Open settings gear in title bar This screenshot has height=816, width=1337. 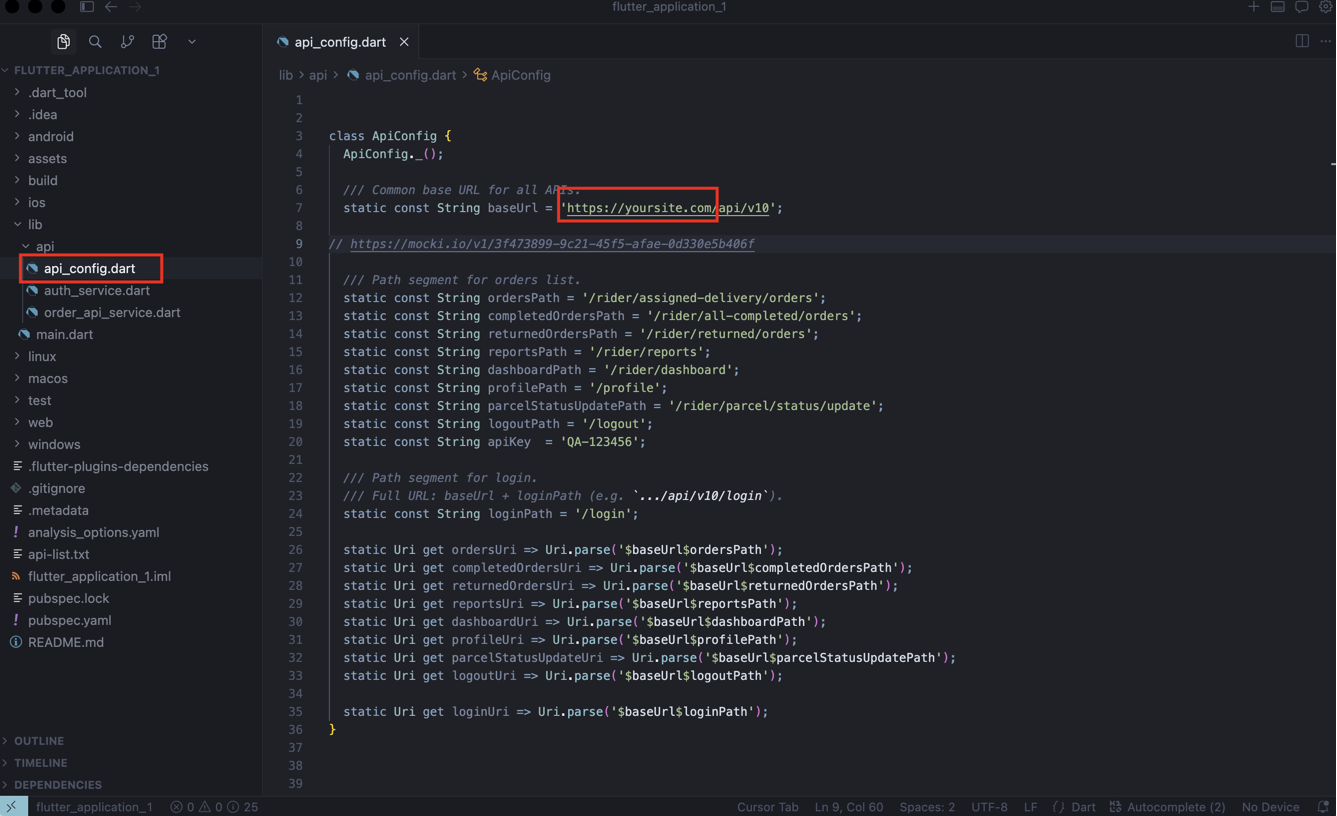click(1326, 7)
